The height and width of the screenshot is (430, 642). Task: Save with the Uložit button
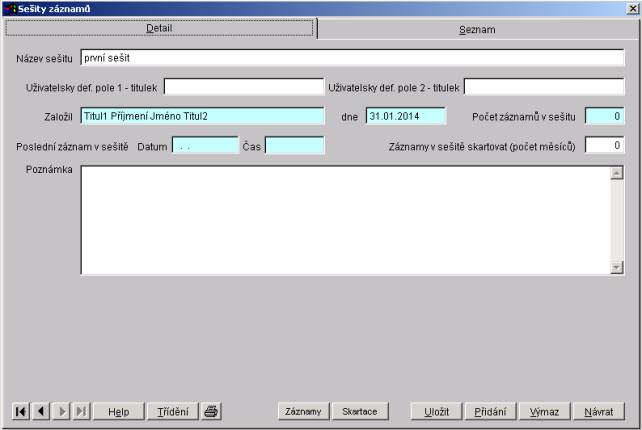click(436, 411)
